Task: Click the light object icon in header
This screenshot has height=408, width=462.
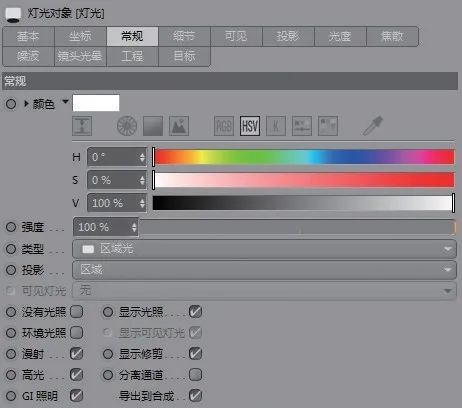Action: point(13,14)
